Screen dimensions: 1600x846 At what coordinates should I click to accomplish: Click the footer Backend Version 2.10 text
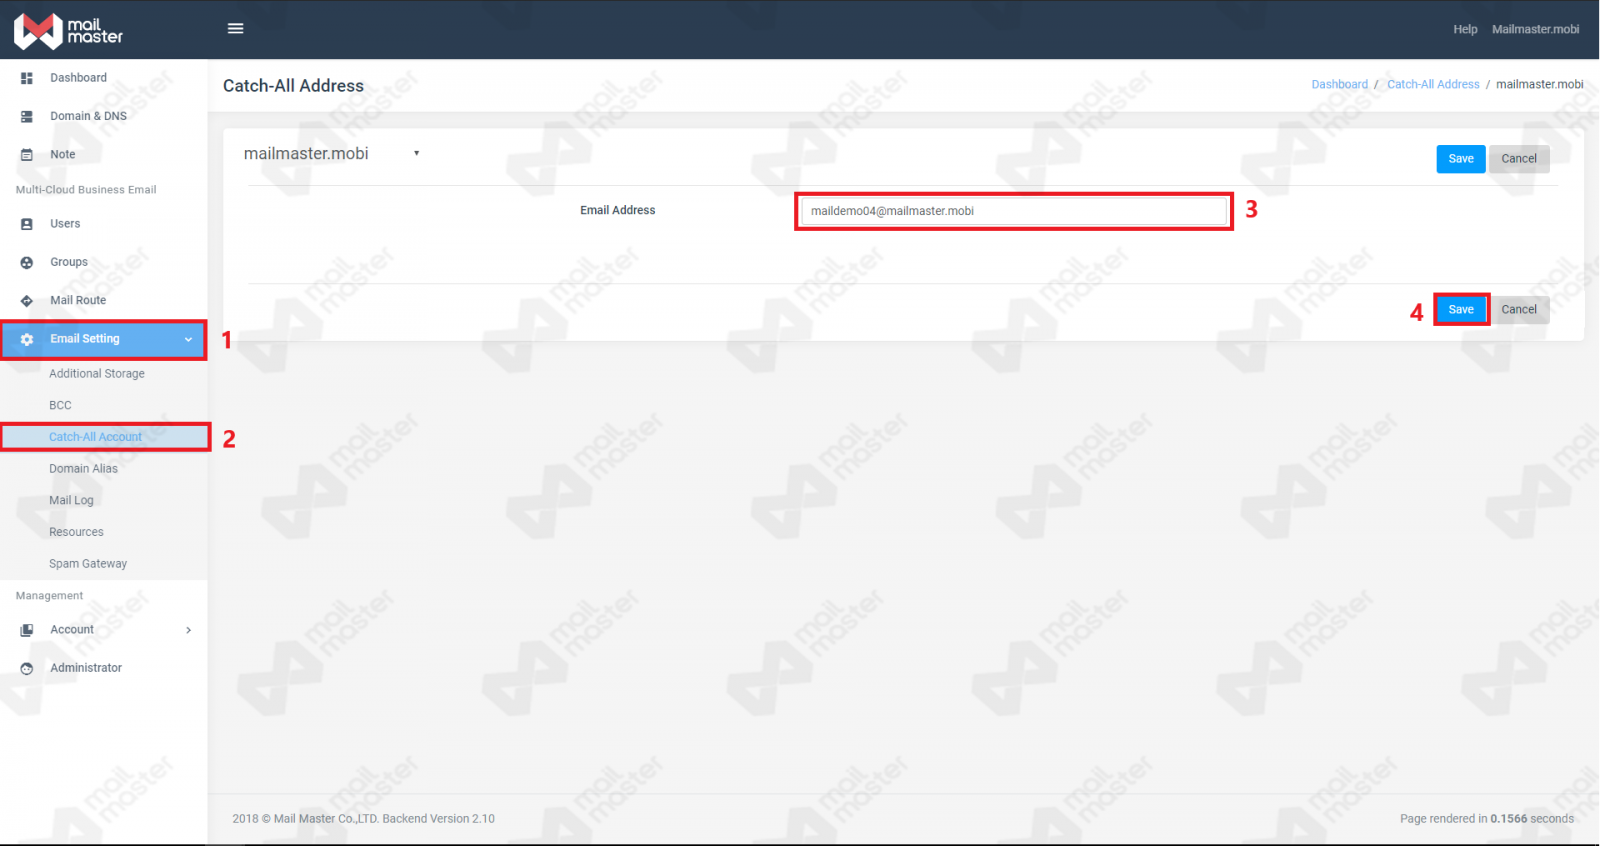(439, 819)
